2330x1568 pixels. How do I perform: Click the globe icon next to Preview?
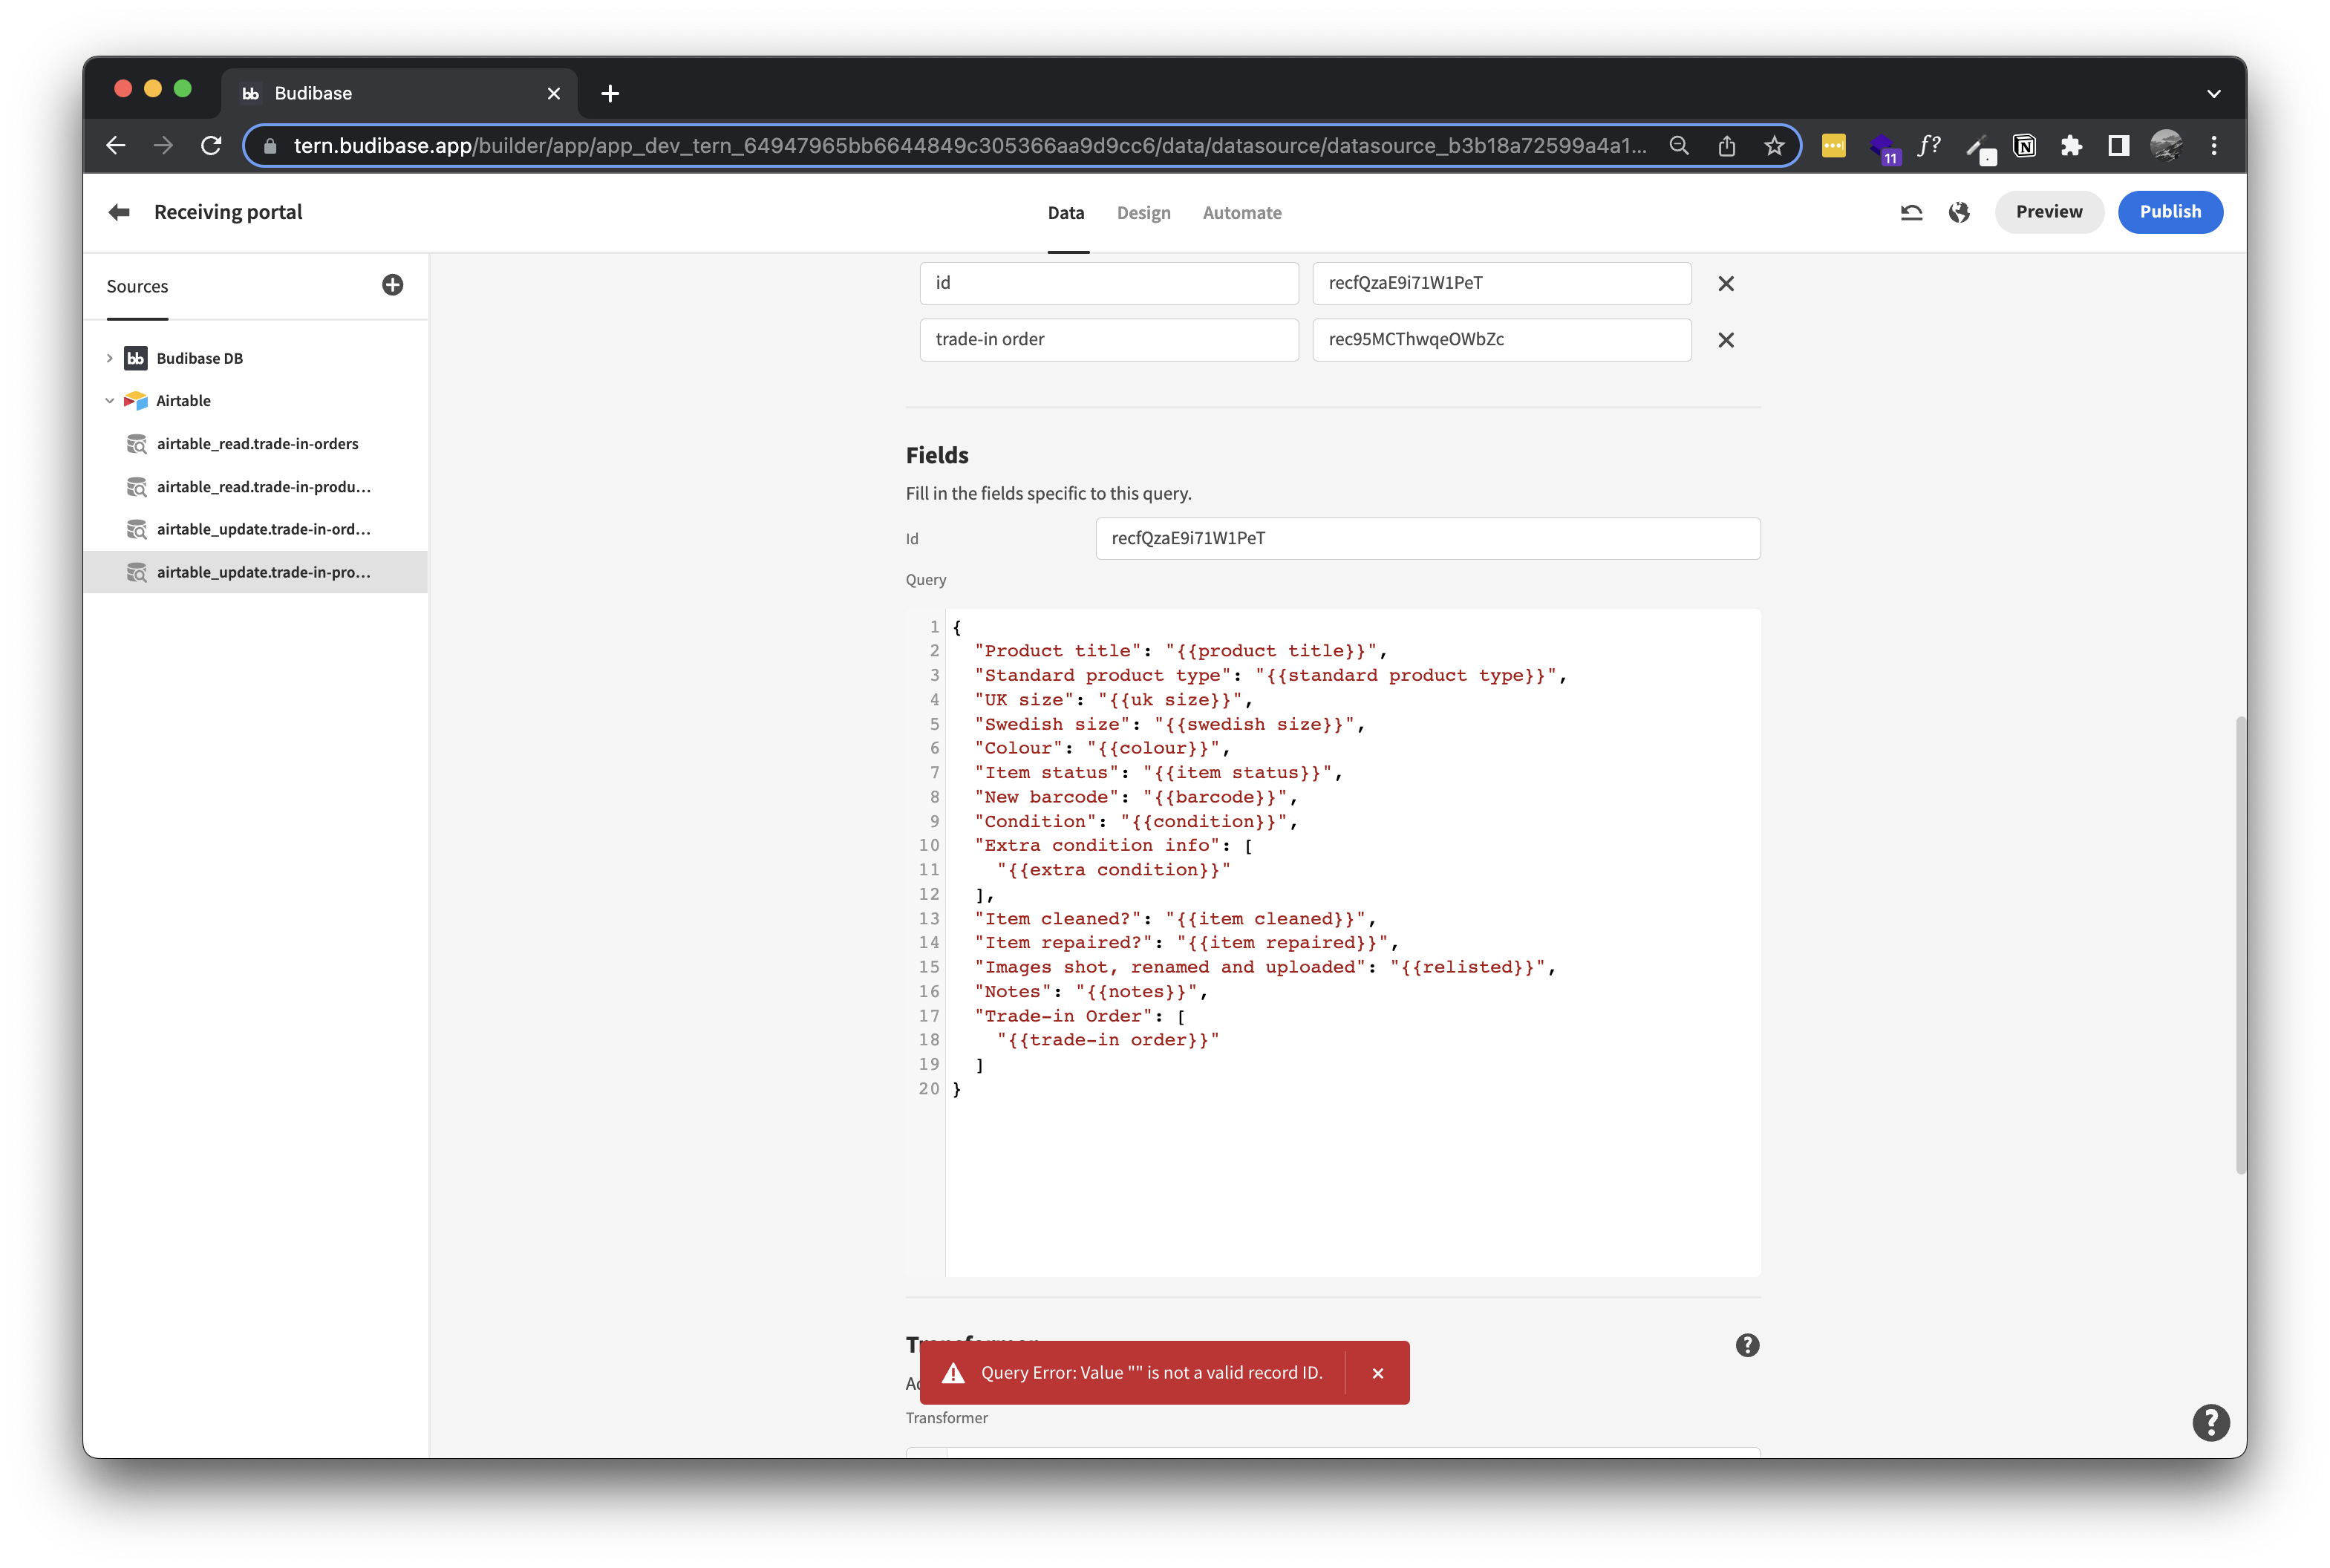(1959, 212)
